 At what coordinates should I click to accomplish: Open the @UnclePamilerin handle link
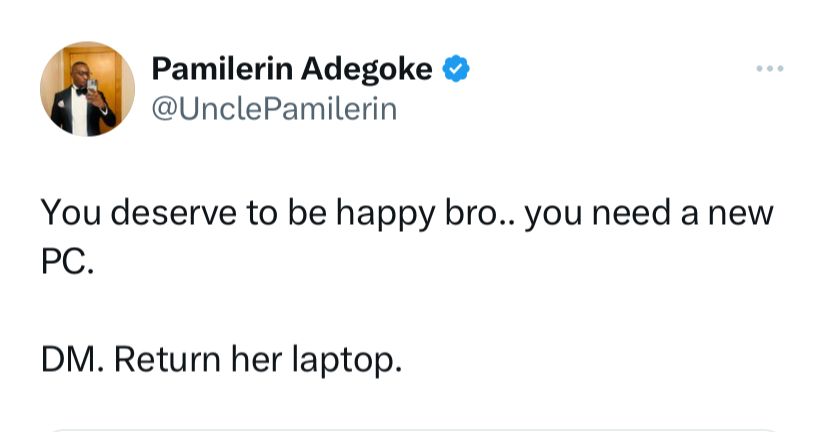point(273,108)
